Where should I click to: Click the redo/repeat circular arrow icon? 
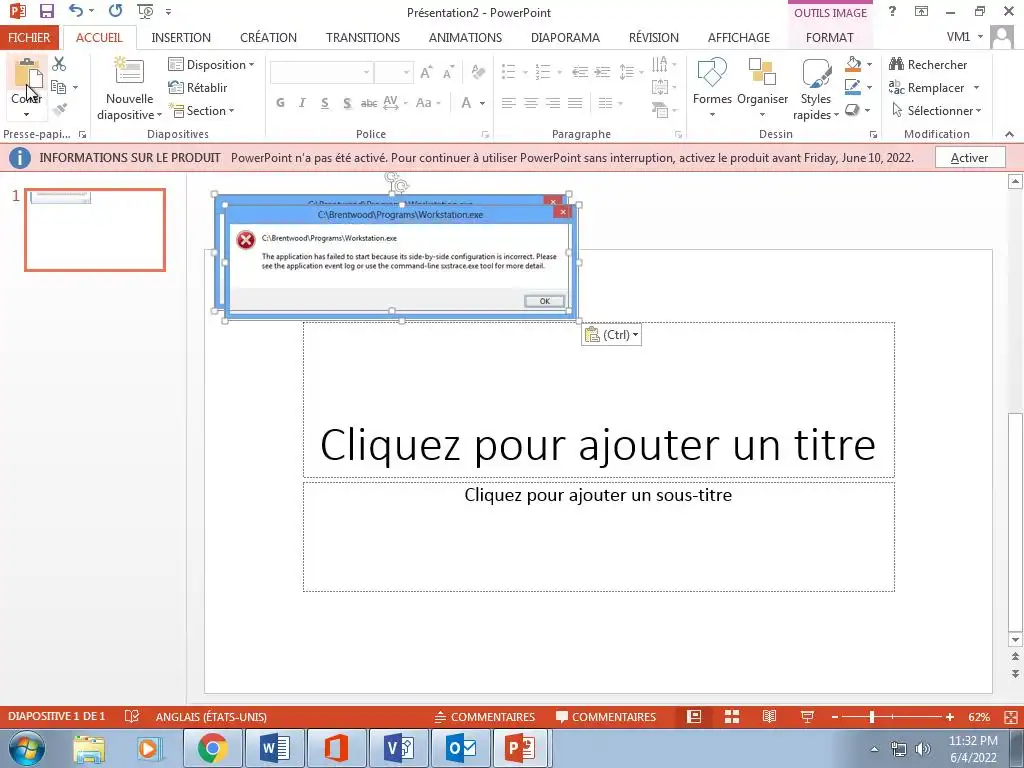coord(116,11)
